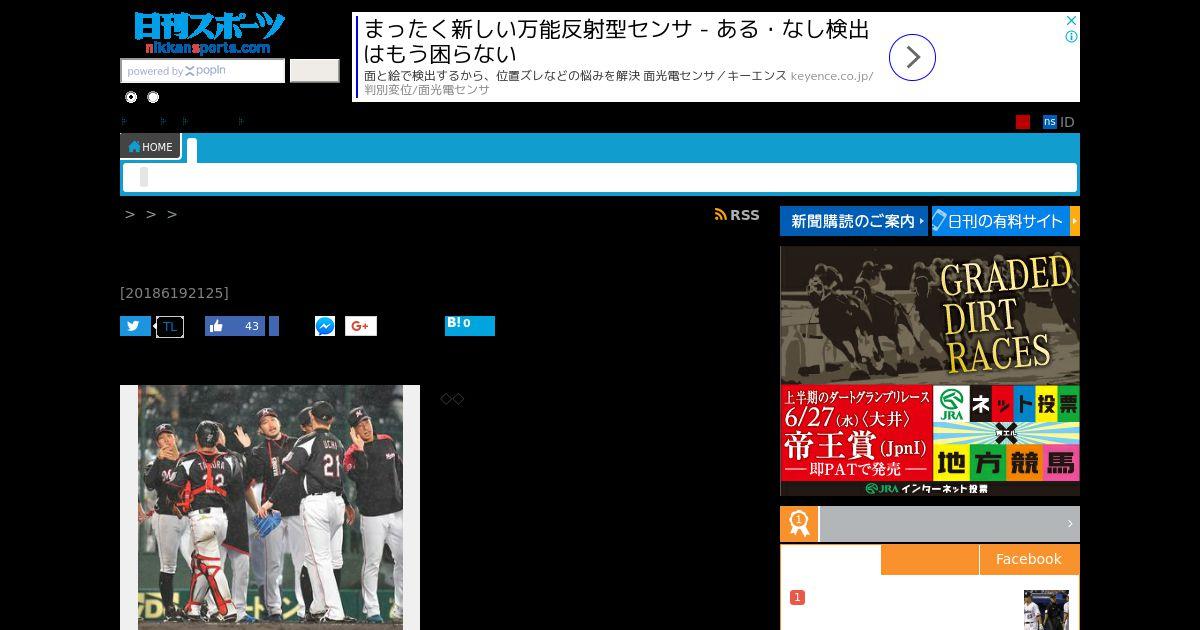Image resolution: width=1200 pixels, height=630 pixels.
Task: Expand the ranking header chevron
Action: click(x=1069, y=524)
